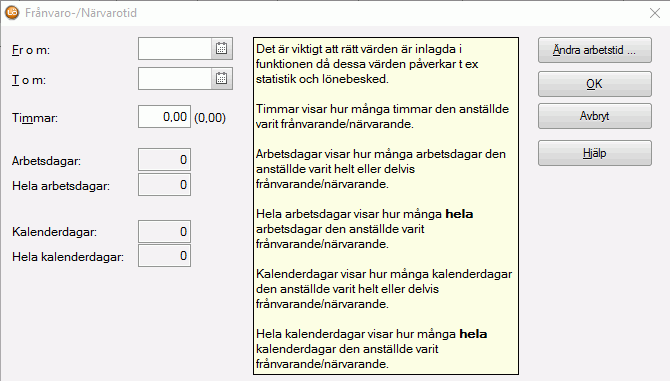Focus the T o m date field
This screenshot has height=381, width=670.
[x=175, y=79]
